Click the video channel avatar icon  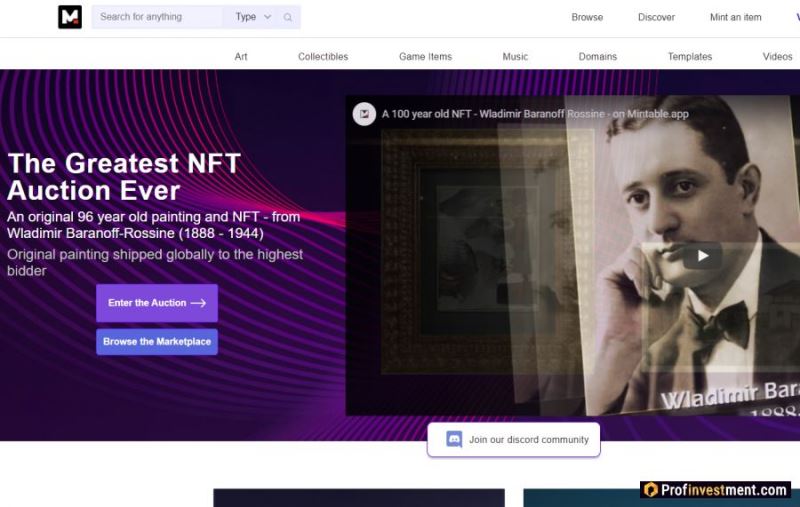364,114
